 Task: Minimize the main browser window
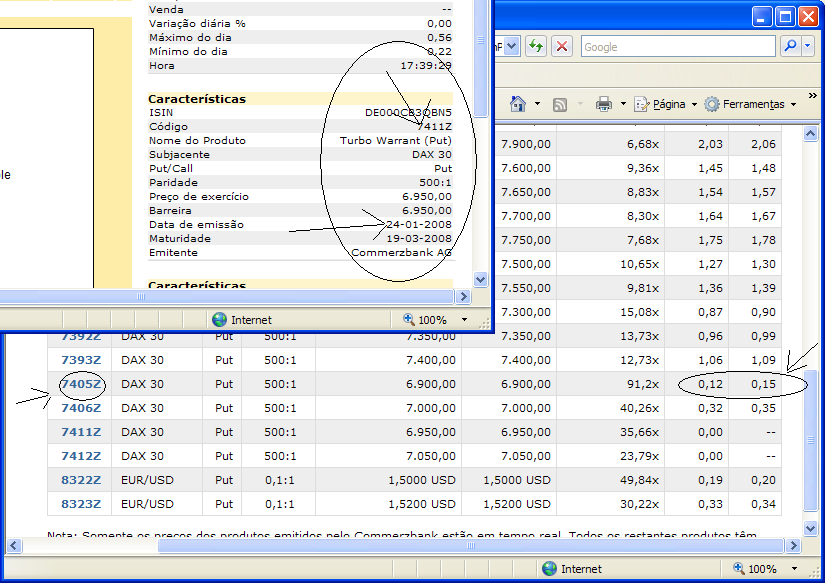point(761,17)
